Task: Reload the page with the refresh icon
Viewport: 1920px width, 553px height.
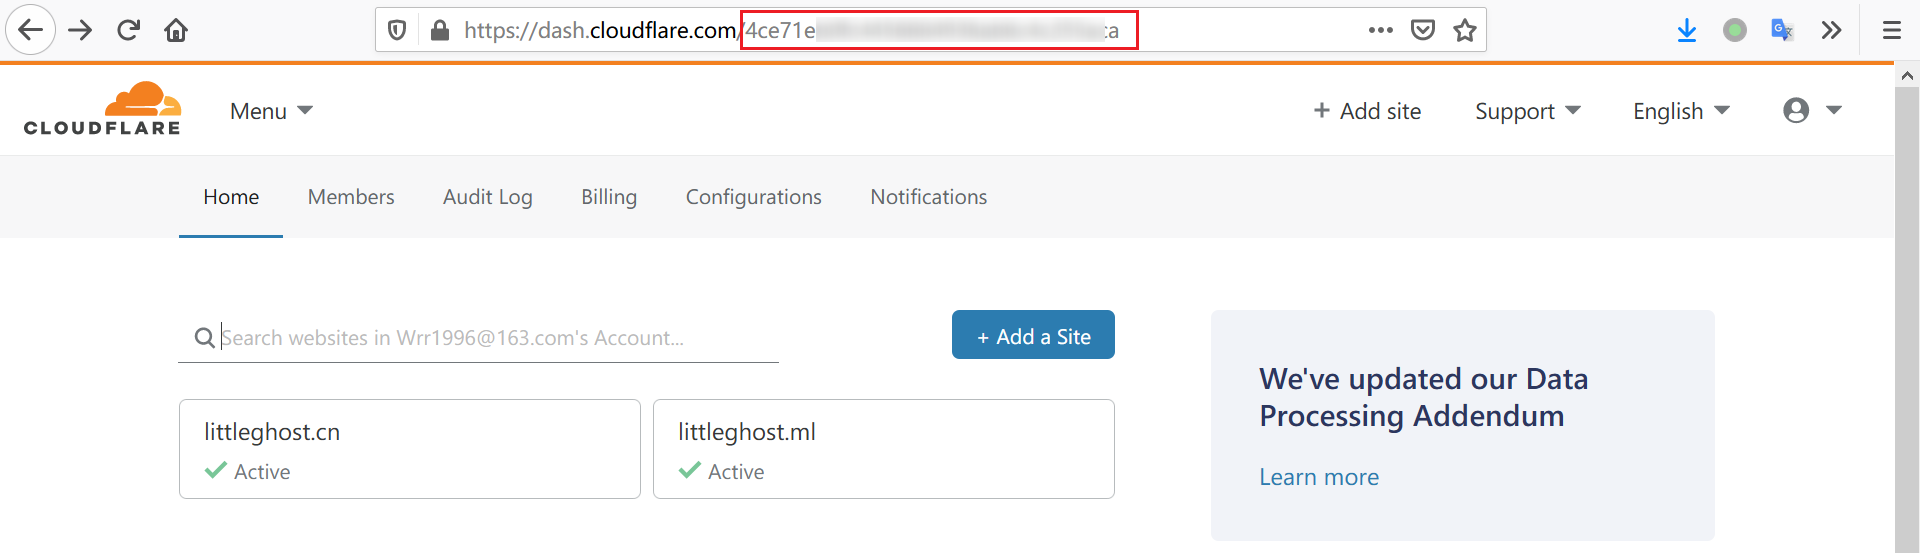Action: [x=128, y=30]
